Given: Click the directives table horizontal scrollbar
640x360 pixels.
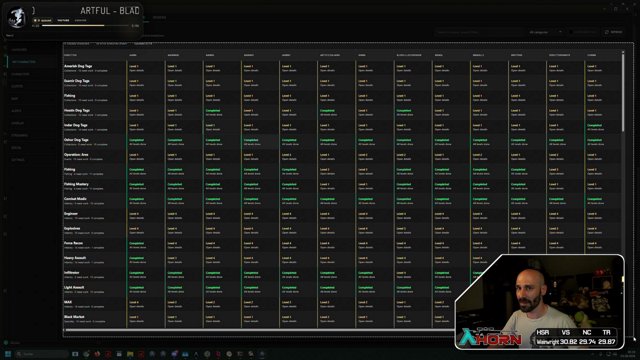Looking at the screenshot, I should (x=261, y=330).
